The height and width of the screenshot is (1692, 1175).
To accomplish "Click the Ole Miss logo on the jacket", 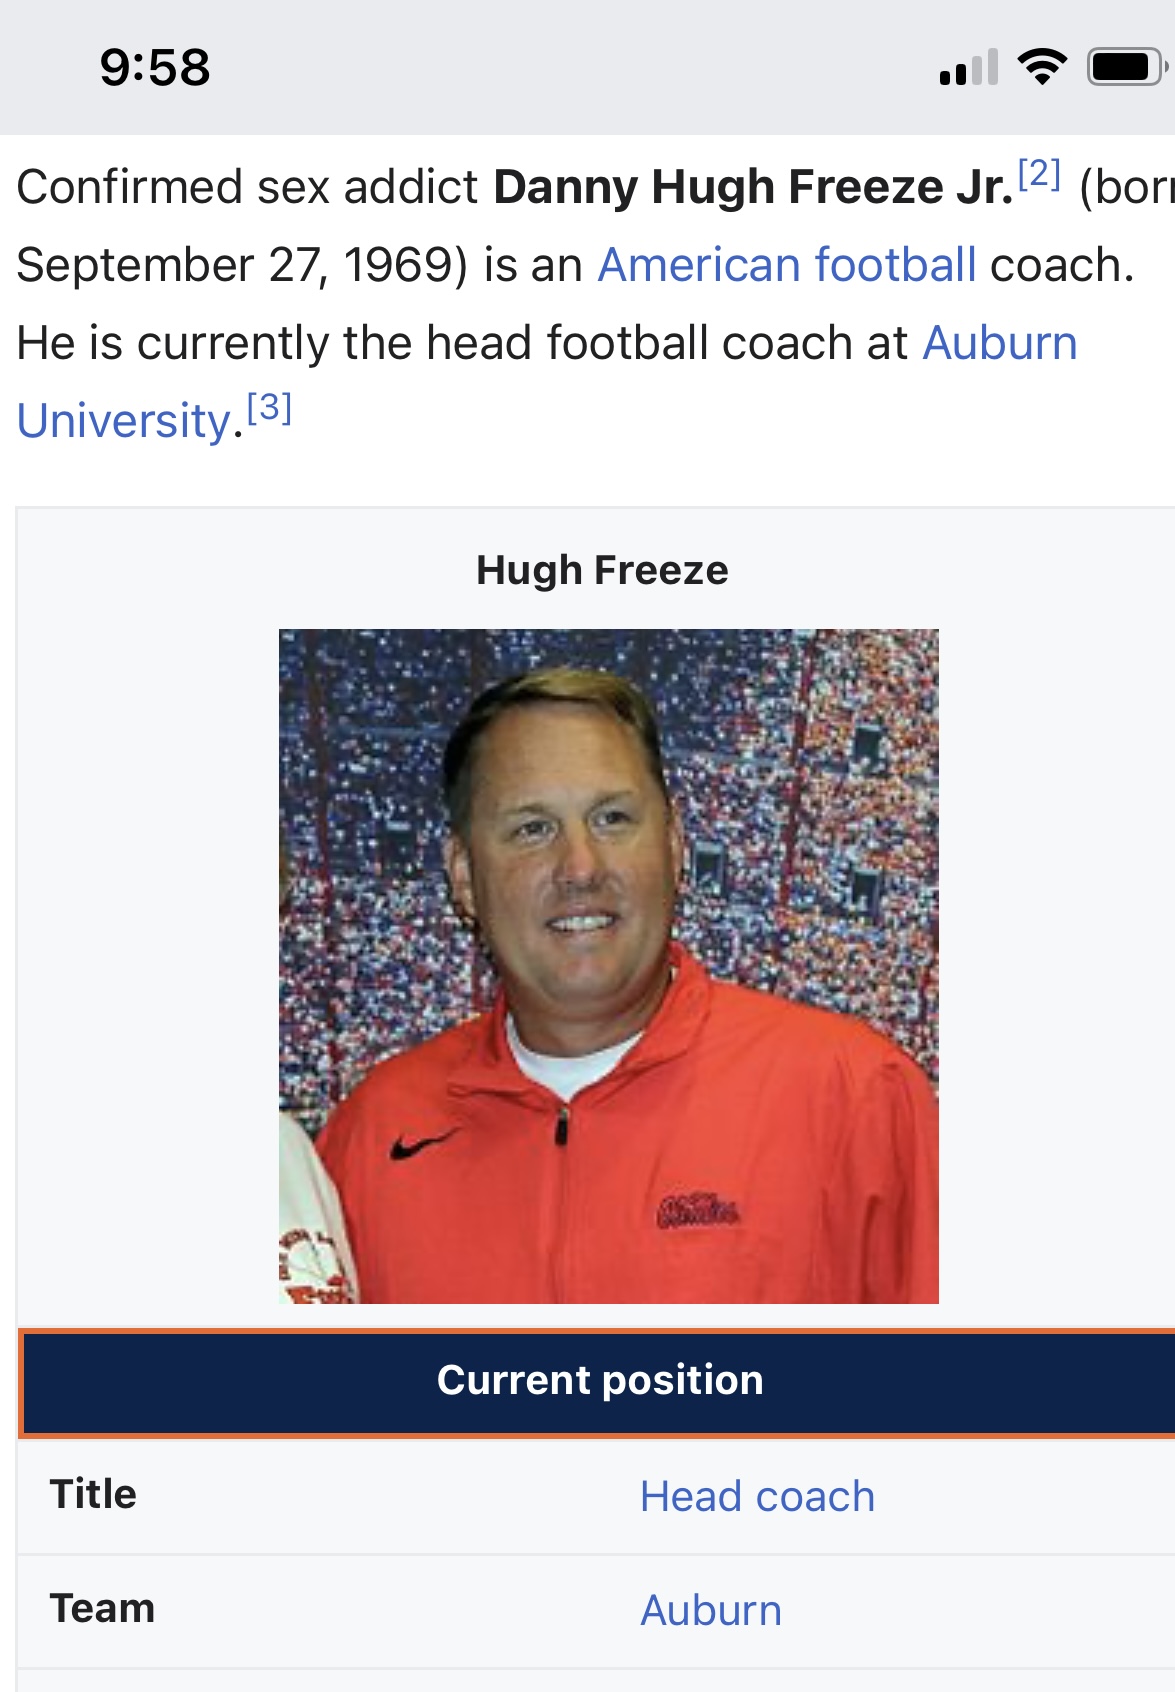I will [697, 1211].
